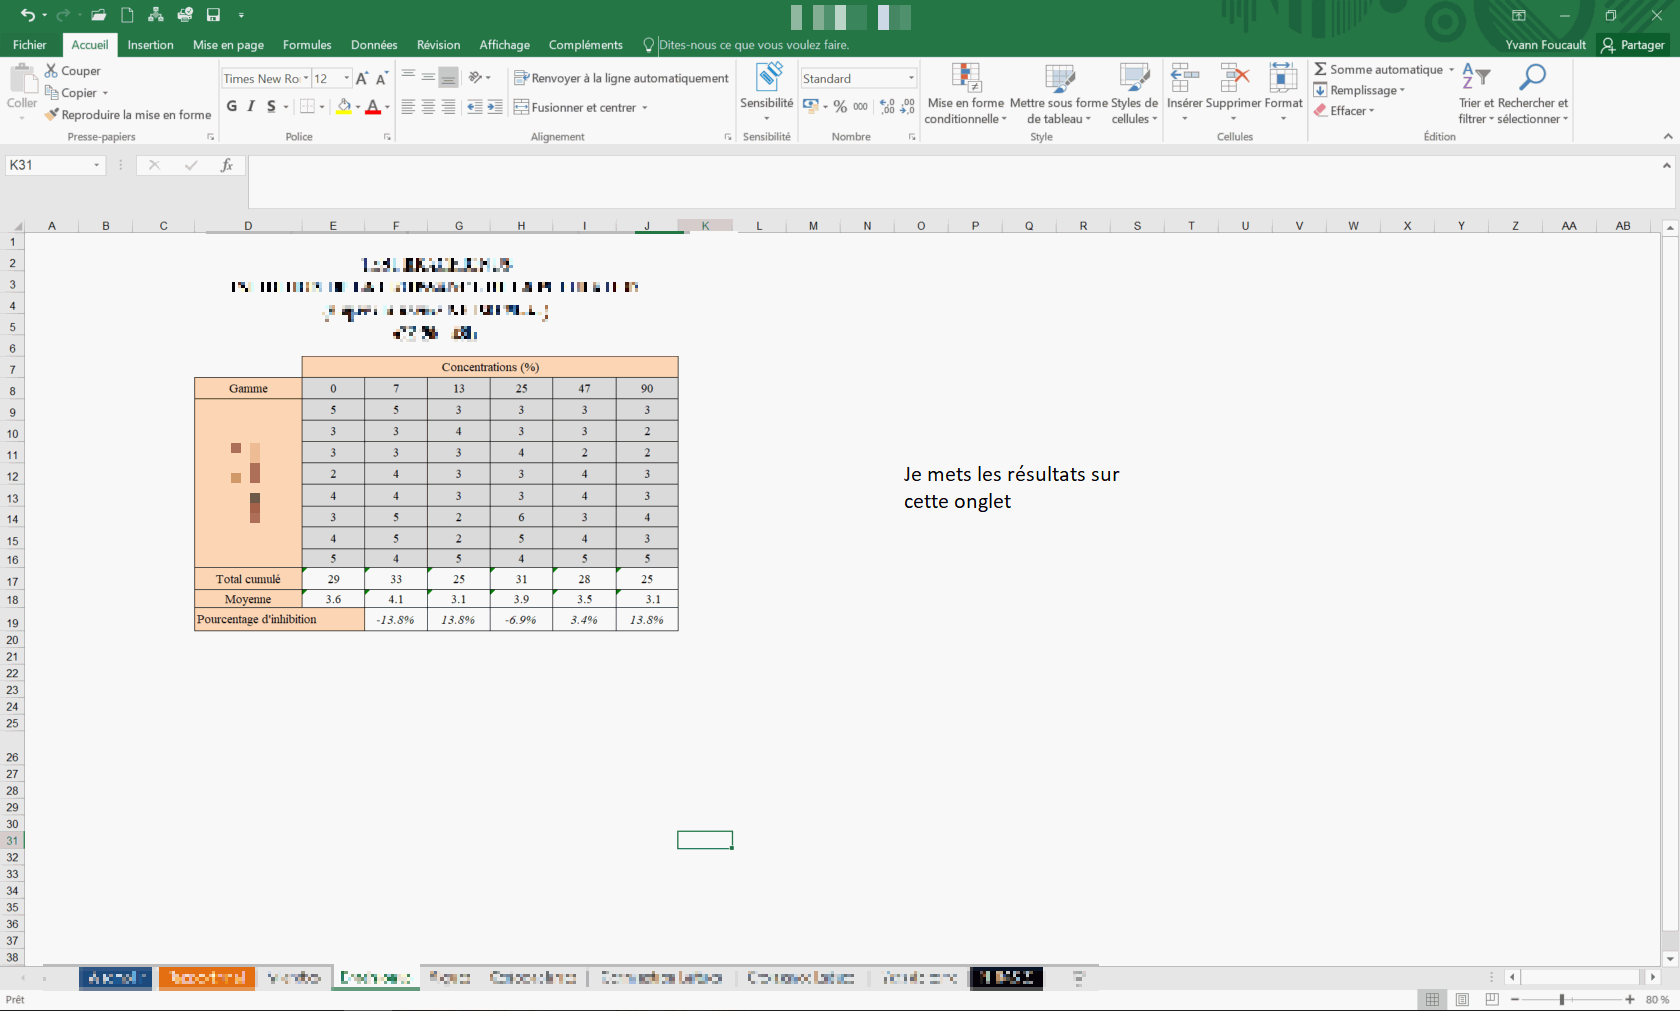Screen dimensions: 1680x1011
Task: Switch to the Formules ribbon tab
Action: (x=307, y=45)
